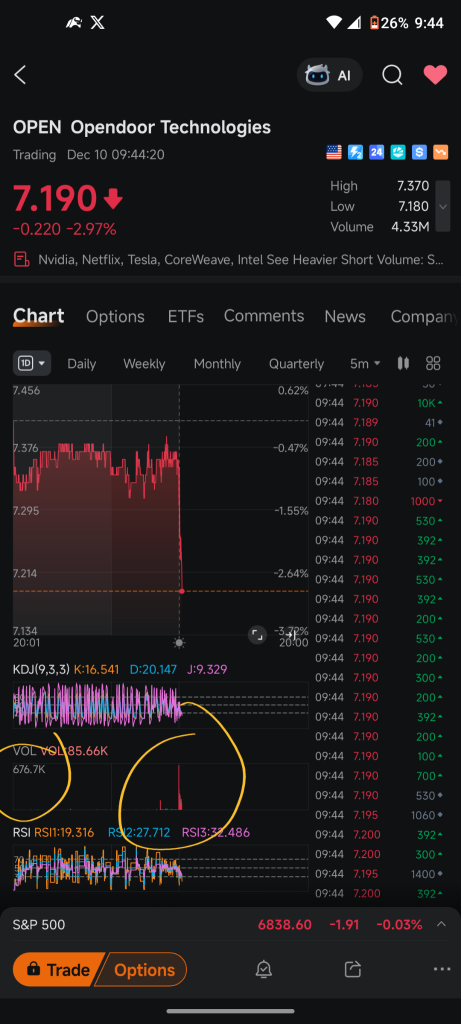Tap the share icon in bottom bar
461x1024 pixels.
[x=353, y=969]
